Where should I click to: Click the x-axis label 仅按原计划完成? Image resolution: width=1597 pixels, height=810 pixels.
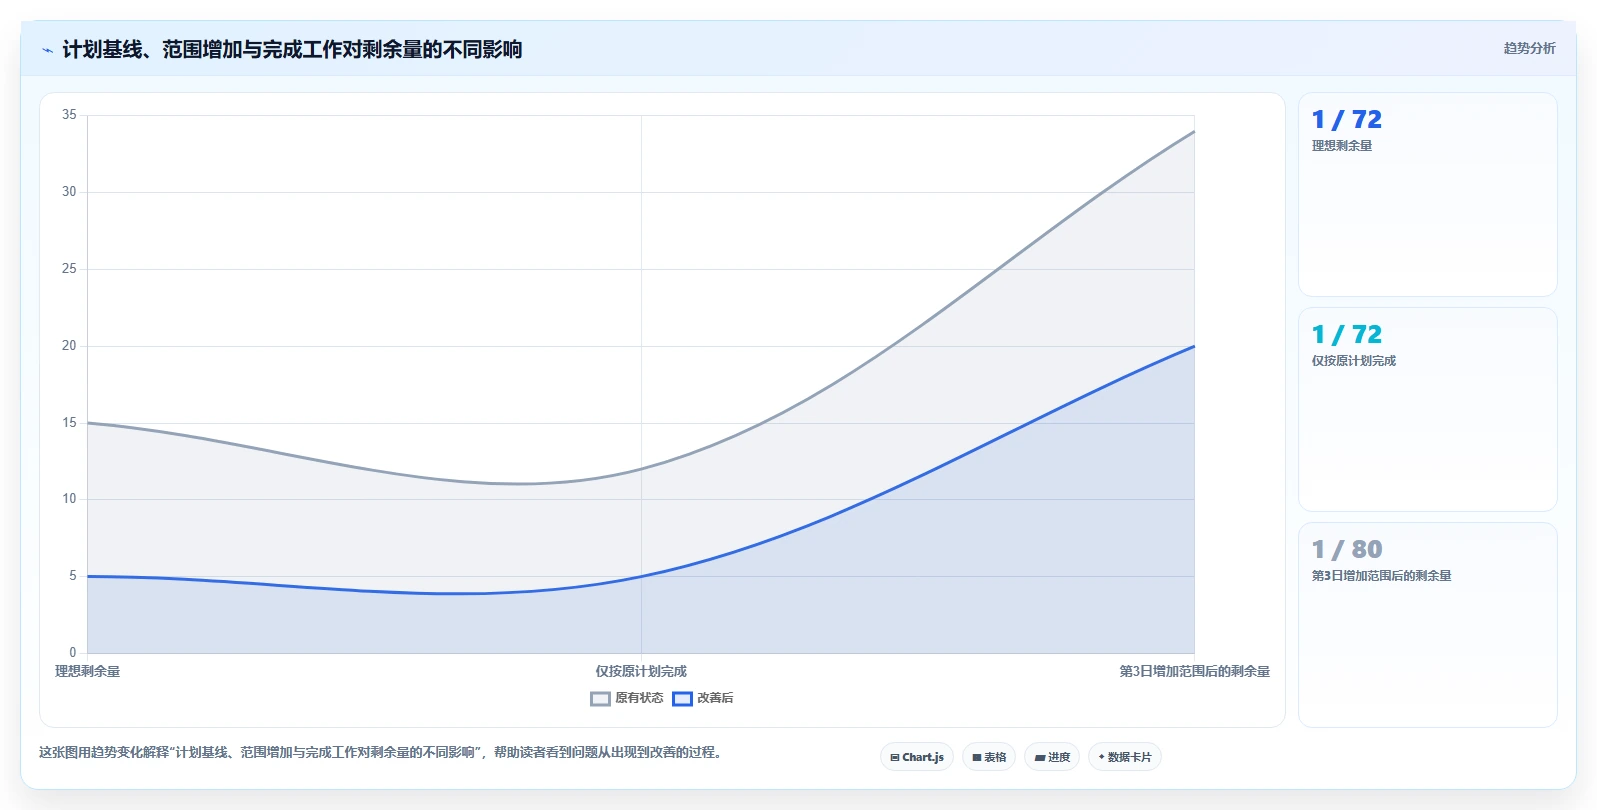click(x=641, y=672)
